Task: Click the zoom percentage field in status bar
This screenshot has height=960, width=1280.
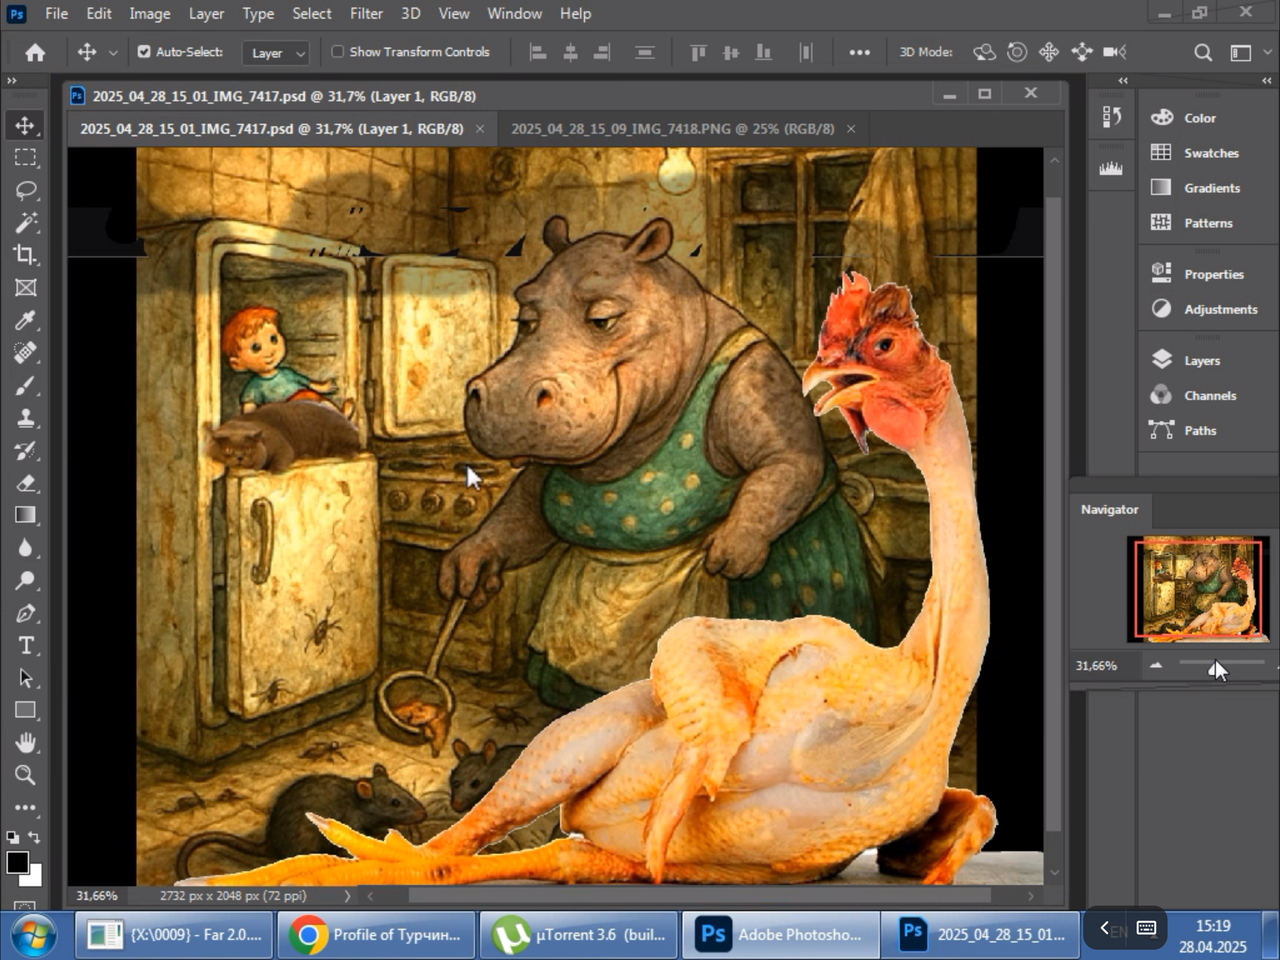Action: (x=97, y=896)
